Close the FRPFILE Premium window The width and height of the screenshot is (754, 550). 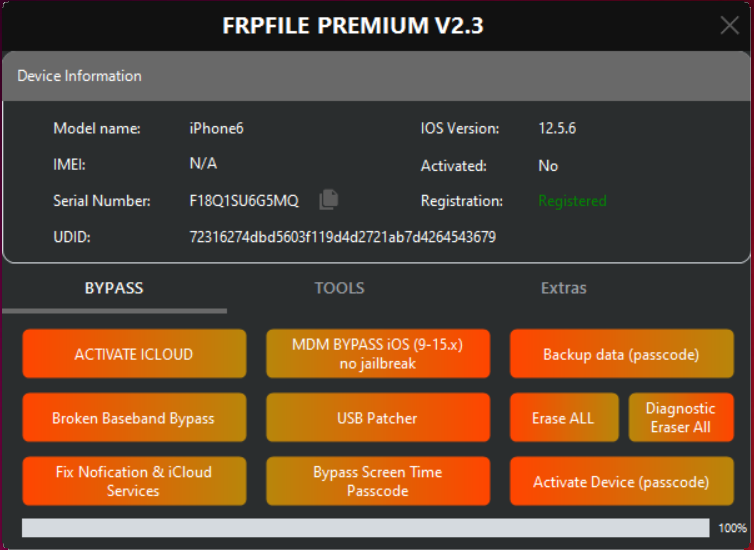click(x=730, y=26)
